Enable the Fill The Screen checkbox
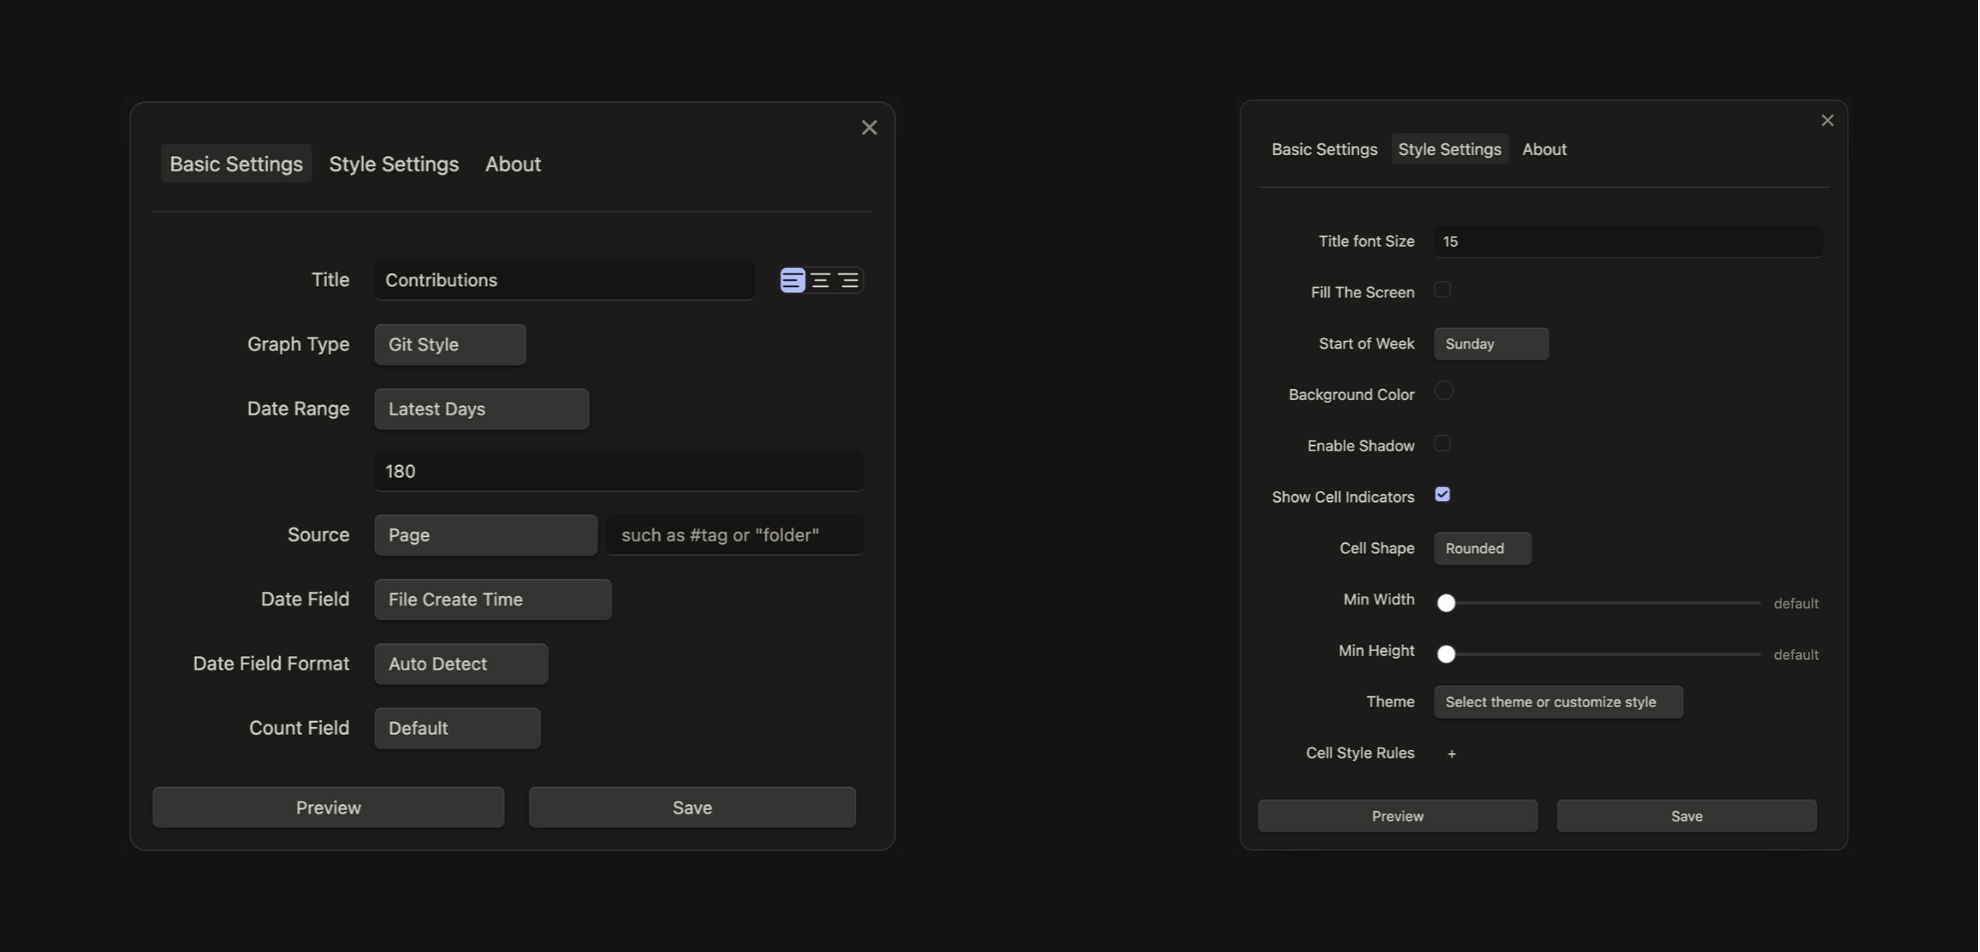 1442,290
